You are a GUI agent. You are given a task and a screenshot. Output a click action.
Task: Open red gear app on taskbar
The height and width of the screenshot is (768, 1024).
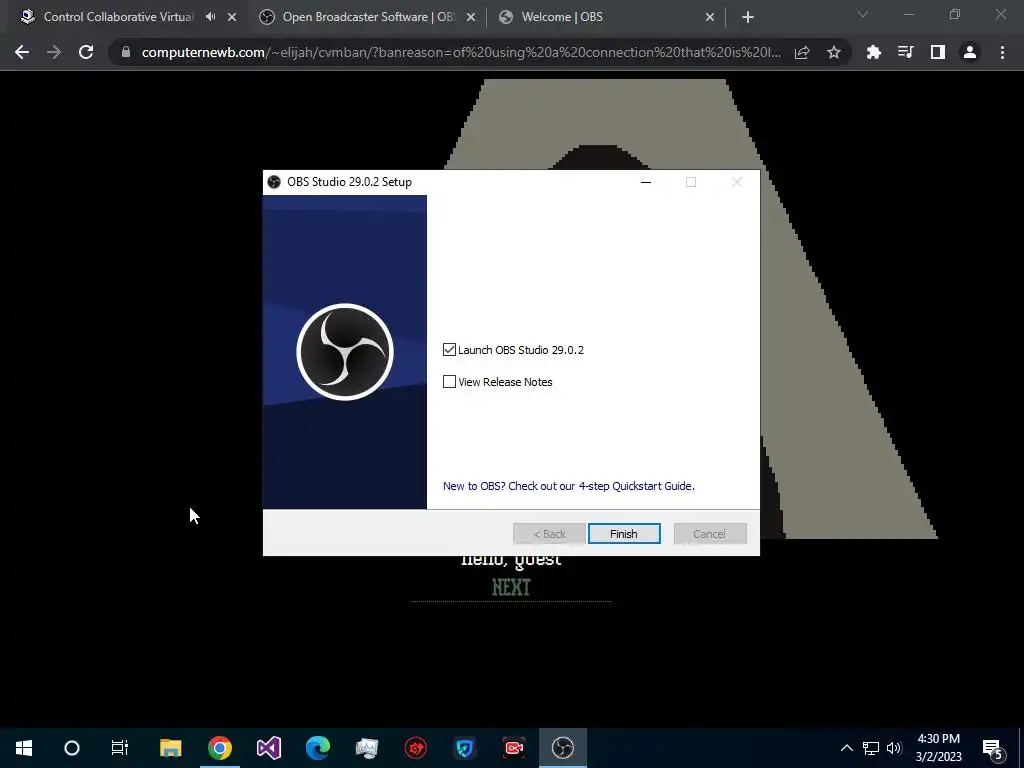click(x=416, y=748)
